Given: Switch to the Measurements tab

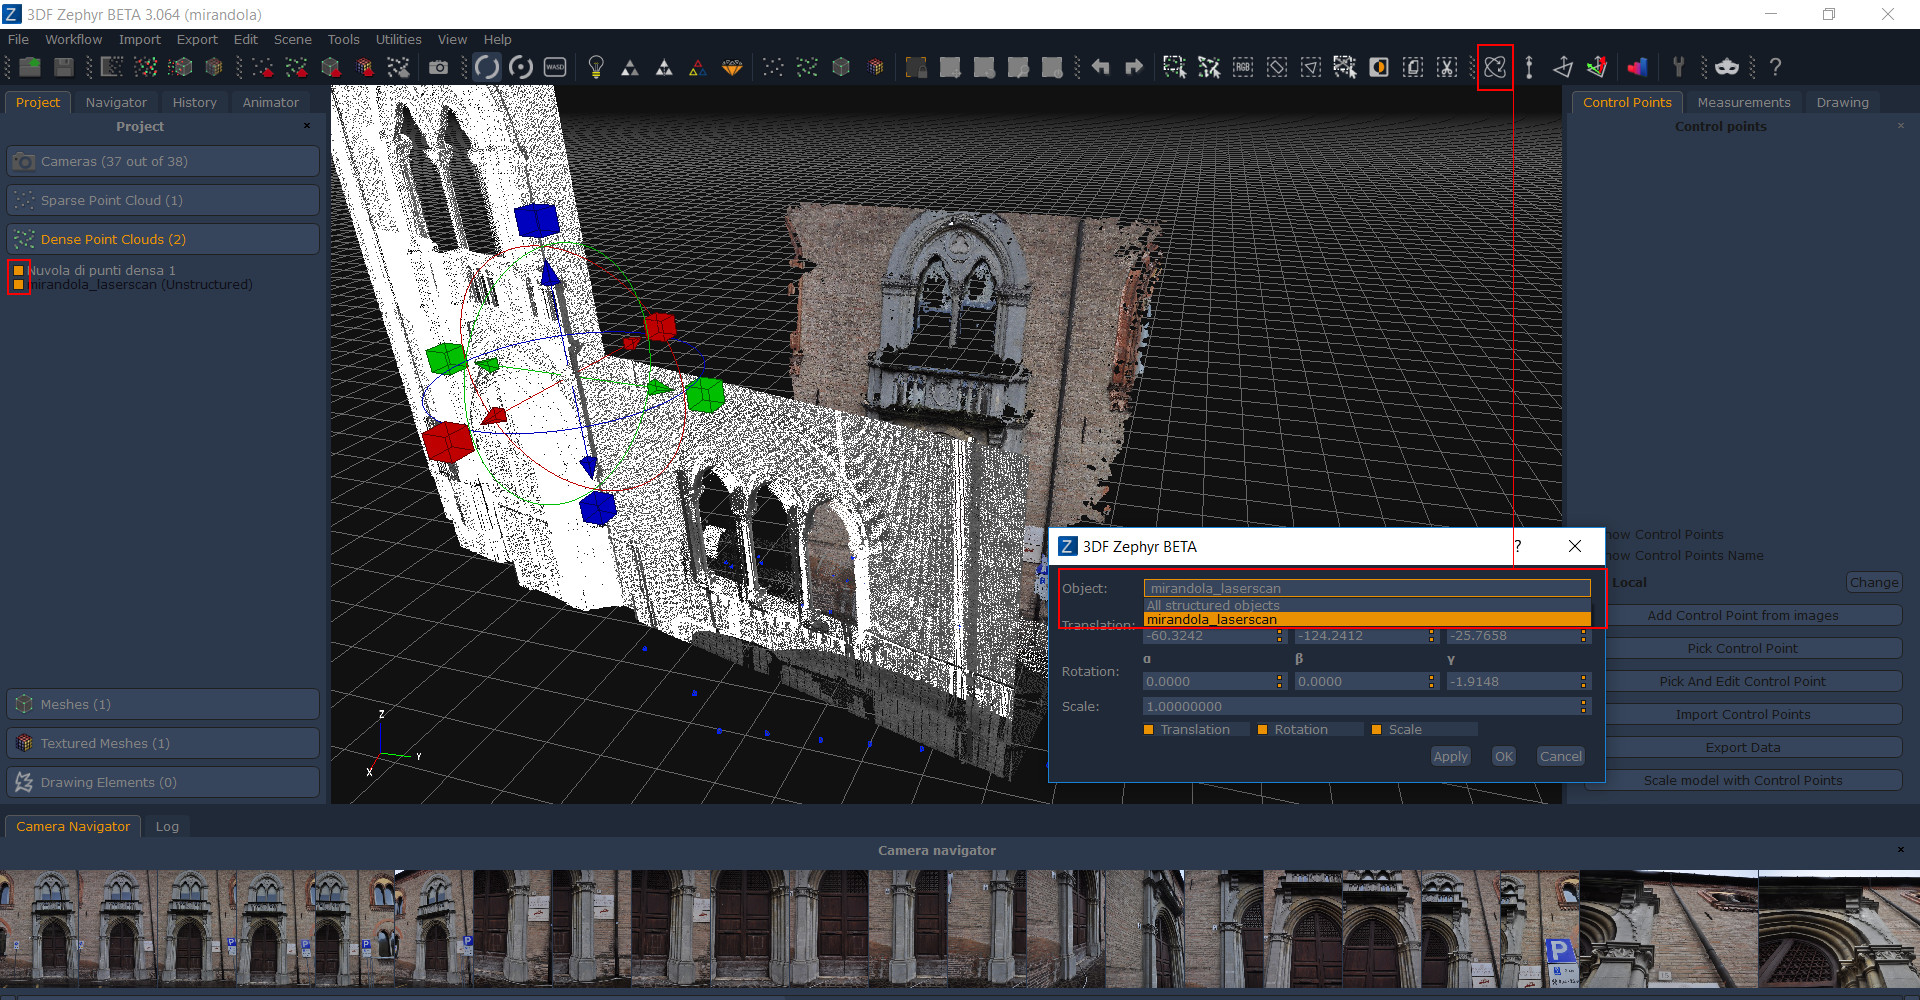Looking at the screenshot, I should click(1742, 102).
